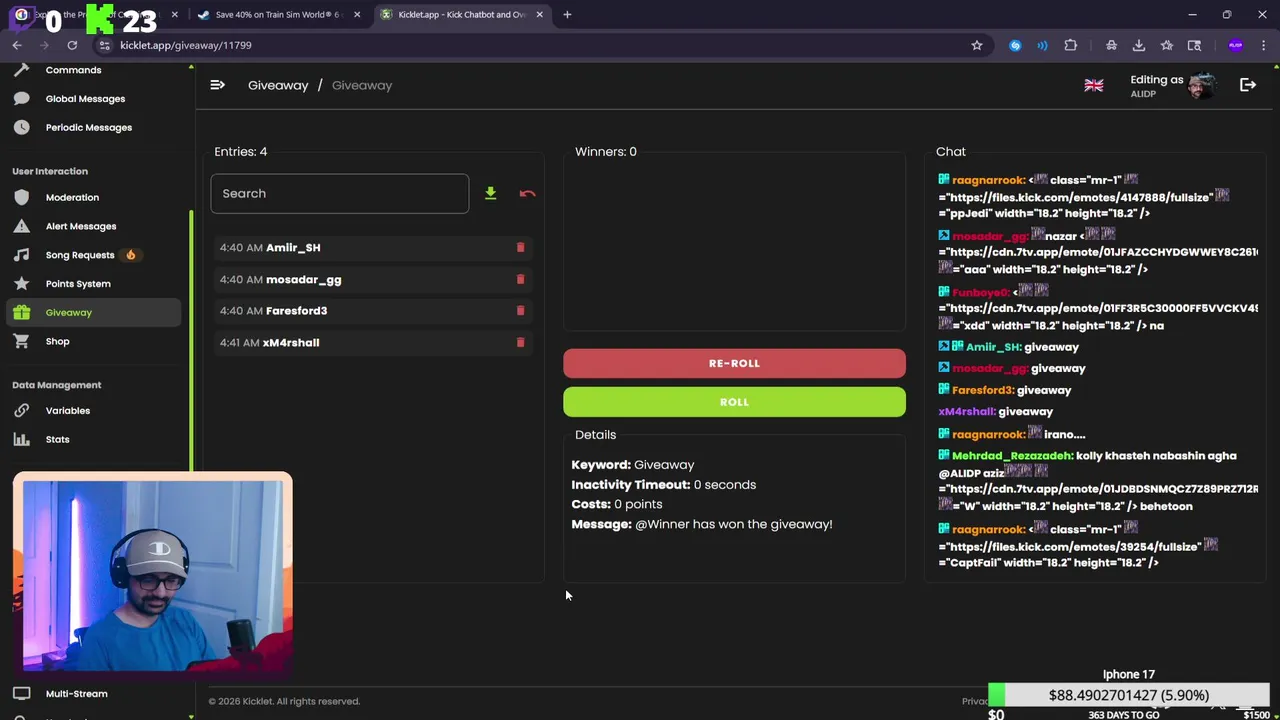Screen dimensions: 1280x720
Task: Click the Amiir_SH entry name
Action: tap(293, 247)
